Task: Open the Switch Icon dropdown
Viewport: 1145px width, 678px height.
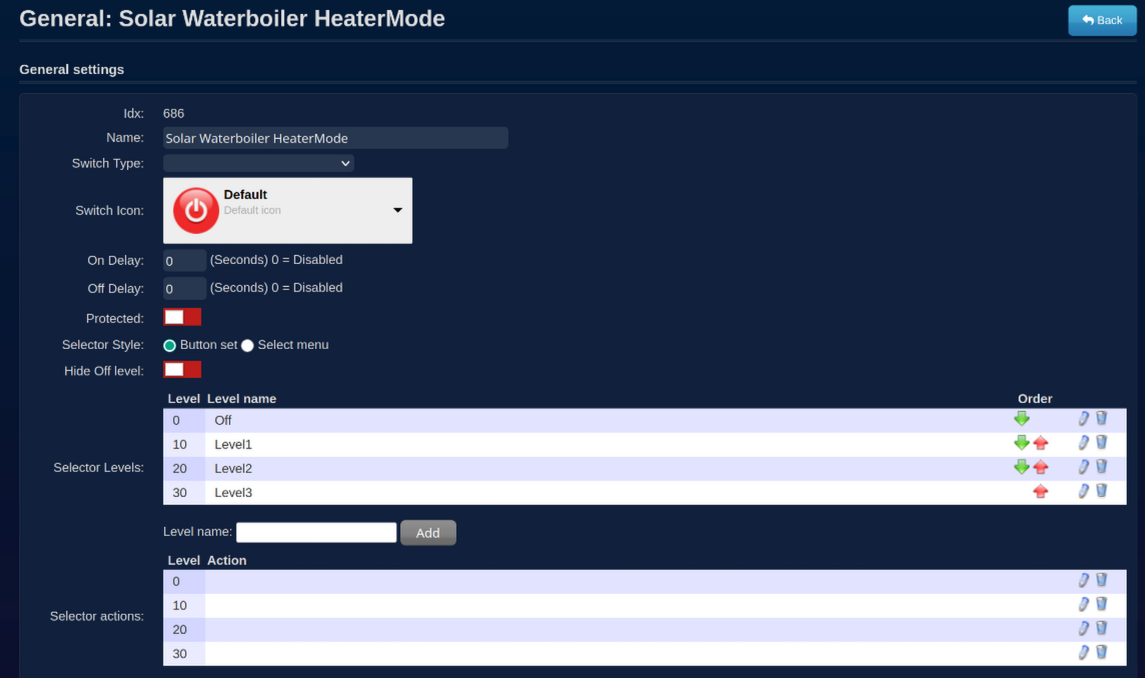Action: 288,210
